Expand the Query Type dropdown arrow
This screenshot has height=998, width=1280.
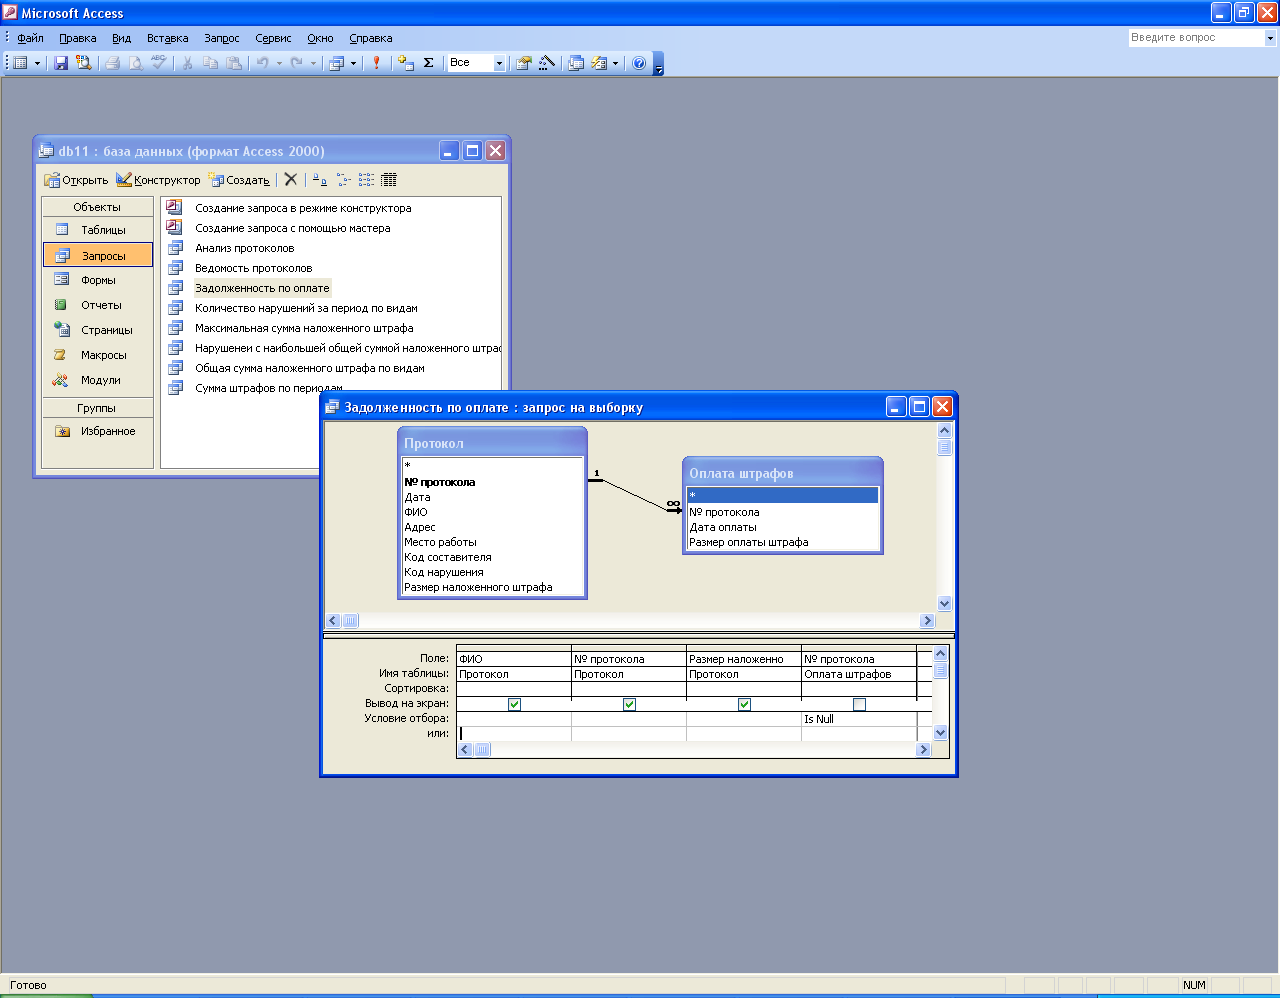click(x=353, y=63)
